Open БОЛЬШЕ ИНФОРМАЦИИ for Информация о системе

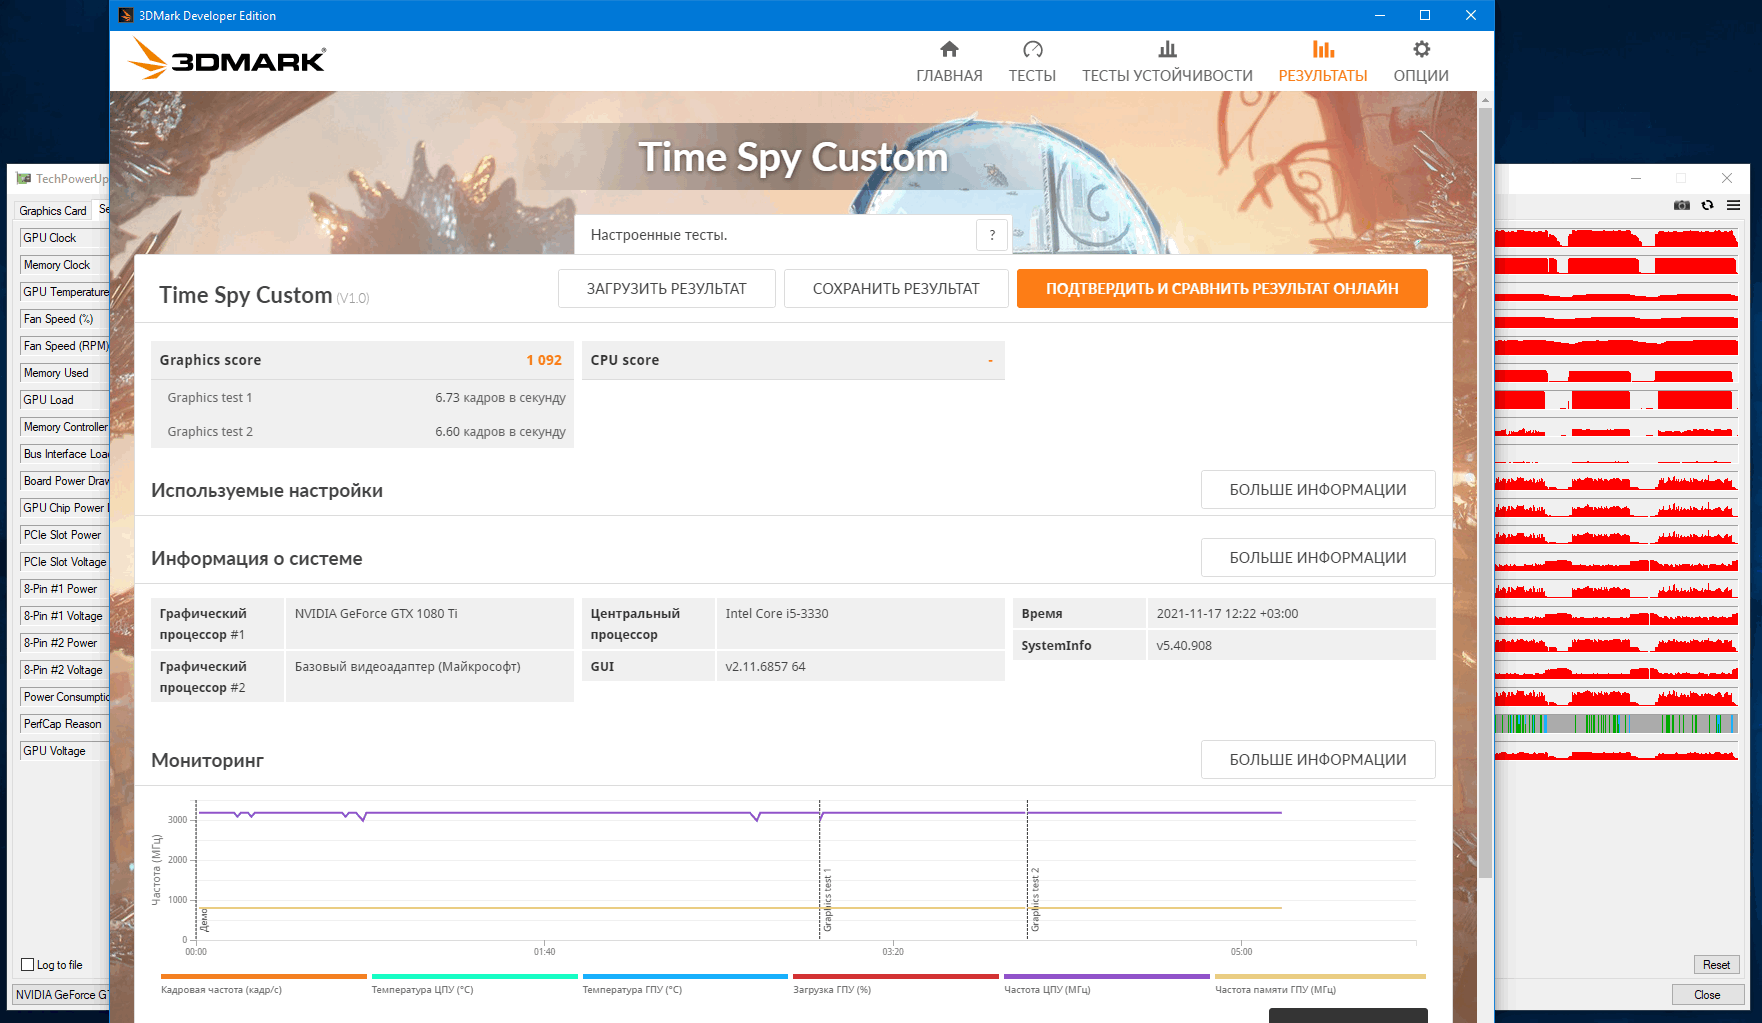[x=1318, y=558]
